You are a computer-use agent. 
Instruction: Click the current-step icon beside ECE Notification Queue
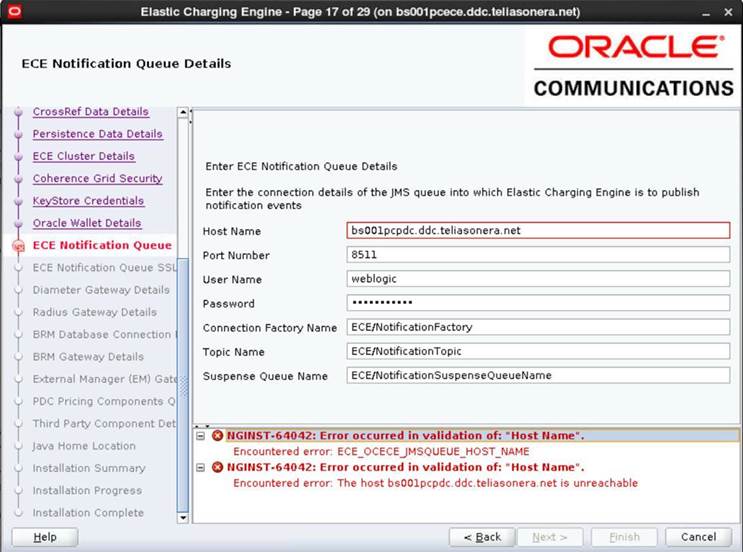[x=18, y=246]
